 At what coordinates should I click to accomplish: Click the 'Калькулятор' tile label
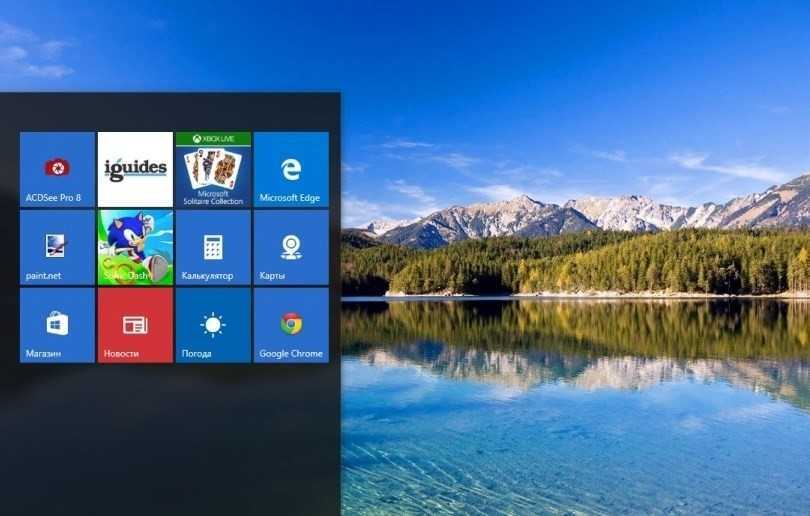click(207, 276)
